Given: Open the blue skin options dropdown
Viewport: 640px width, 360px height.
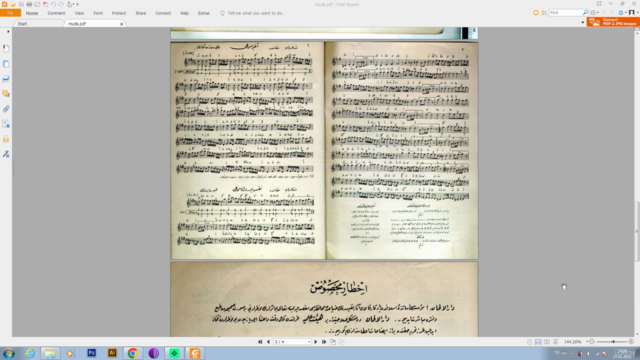Looking at the screenshot, I should coord(622,13).
